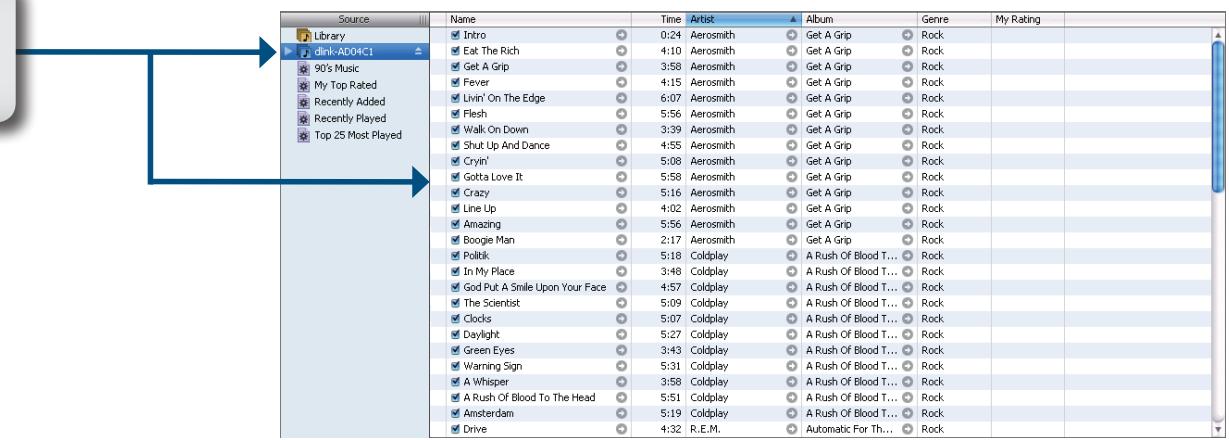Eject the dlink-AD04C1 shared library

click(x=418, y=51)
